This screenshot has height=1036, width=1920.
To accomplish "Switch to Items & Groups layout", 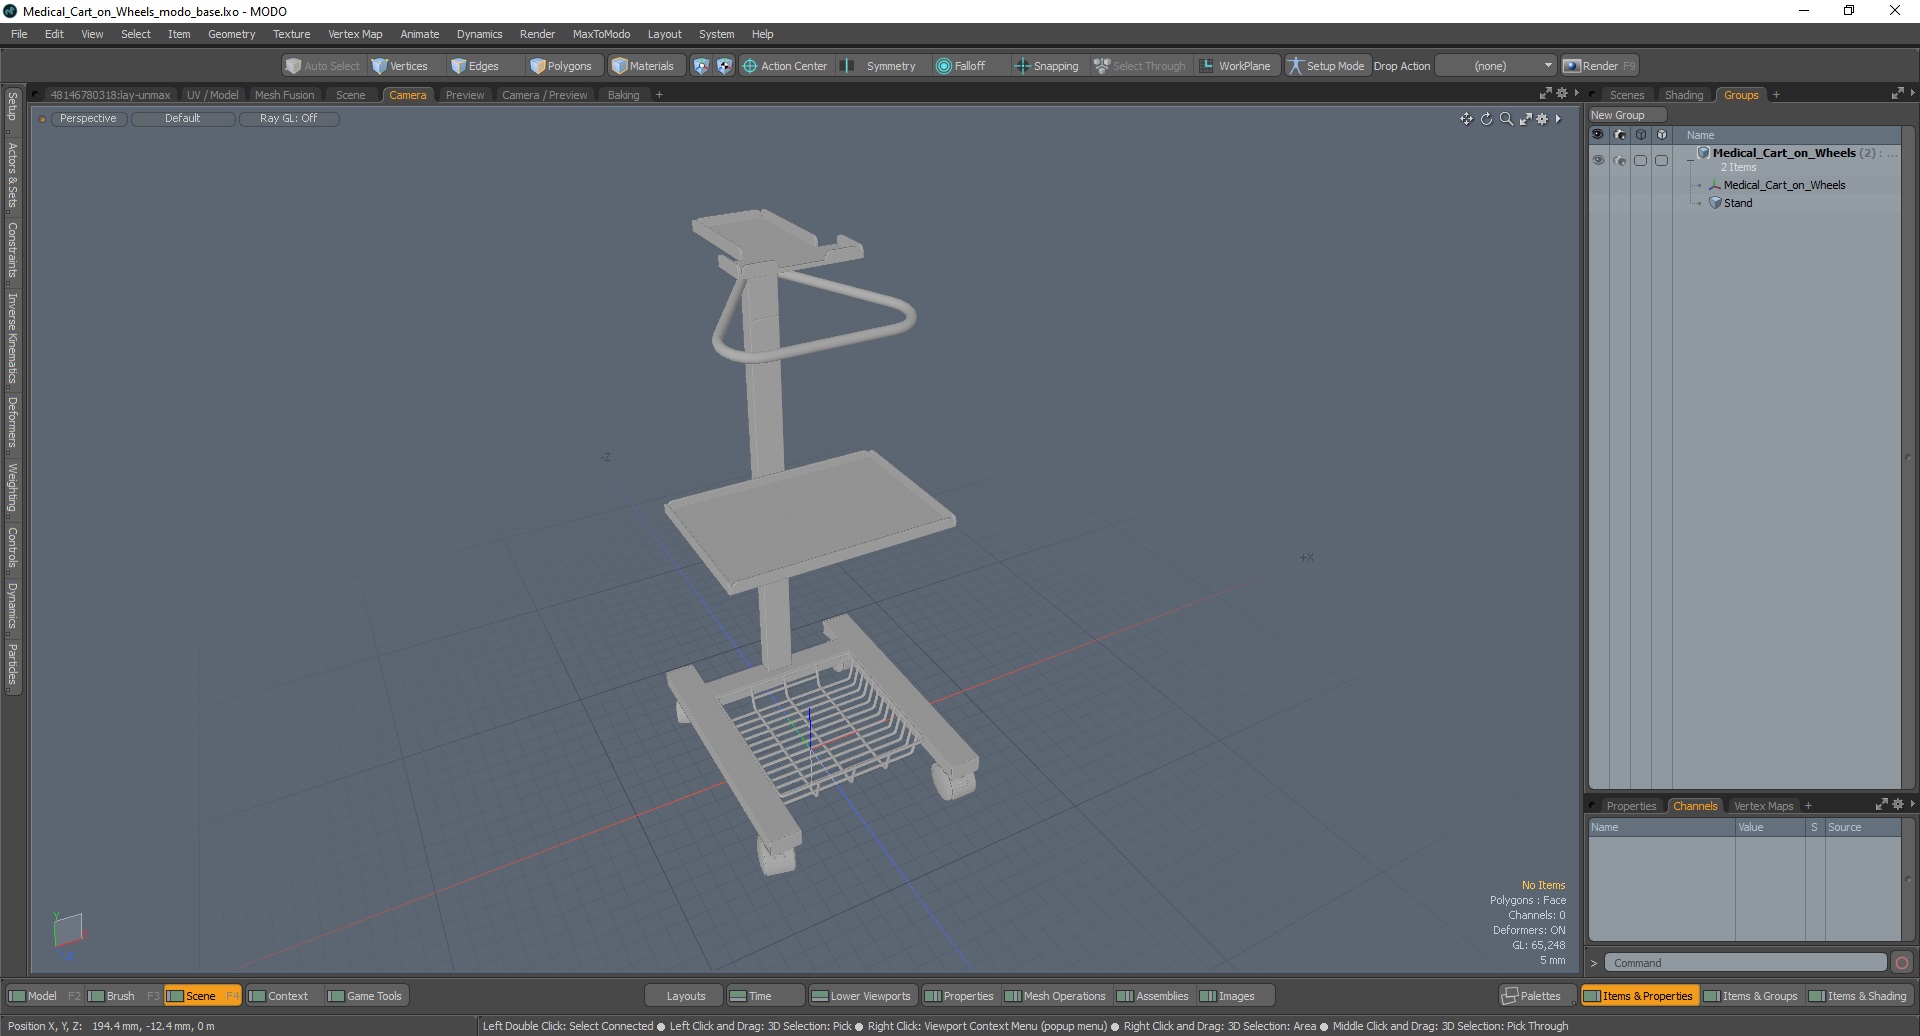I will (1750, 996).
